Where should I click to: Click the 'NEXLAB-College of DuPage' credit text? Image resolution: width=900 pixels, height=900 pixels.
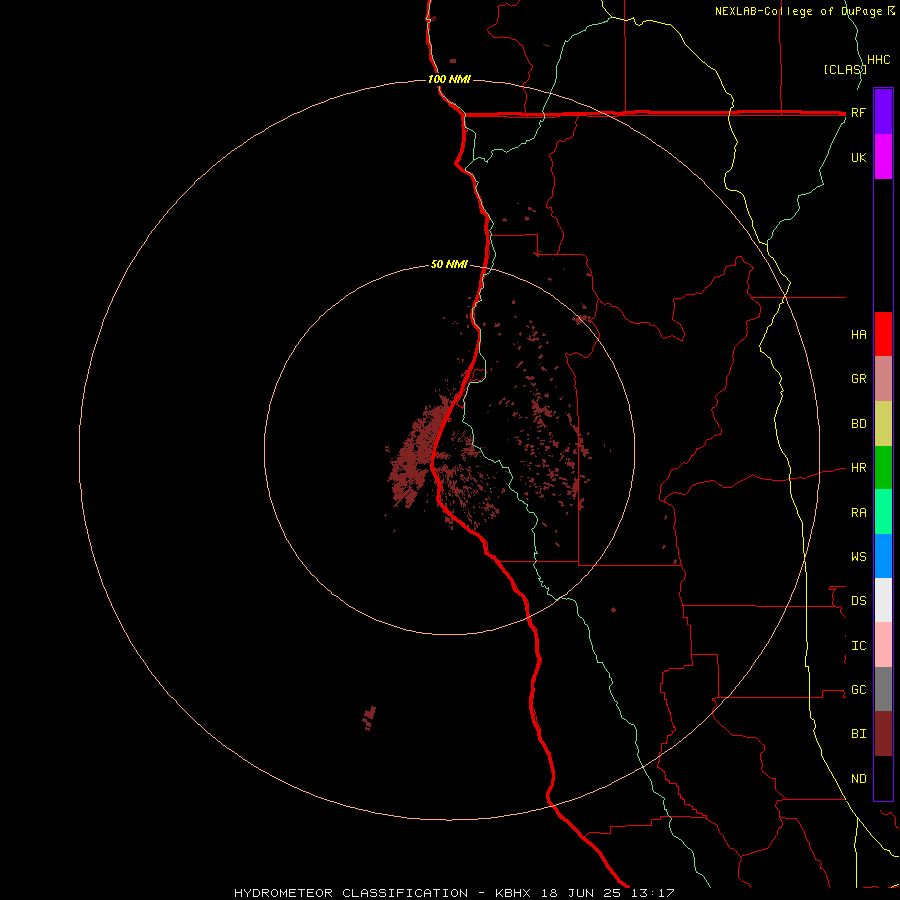point(800,11)
